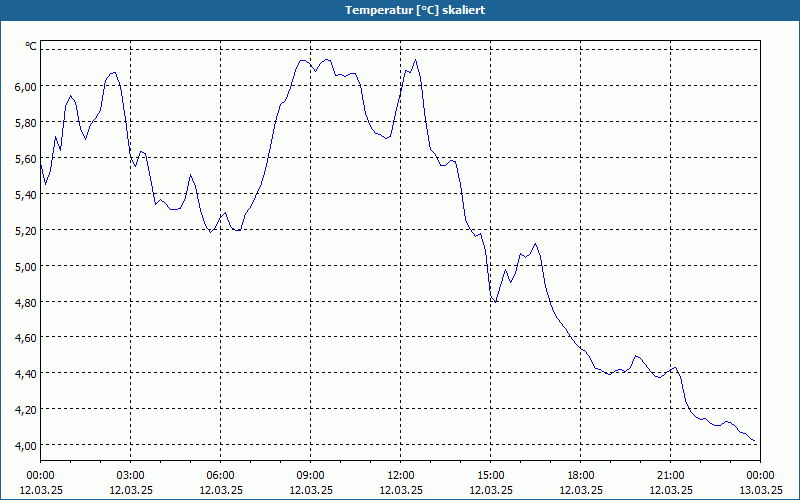Select the 6,00 y-axis label

coord(26,87)
